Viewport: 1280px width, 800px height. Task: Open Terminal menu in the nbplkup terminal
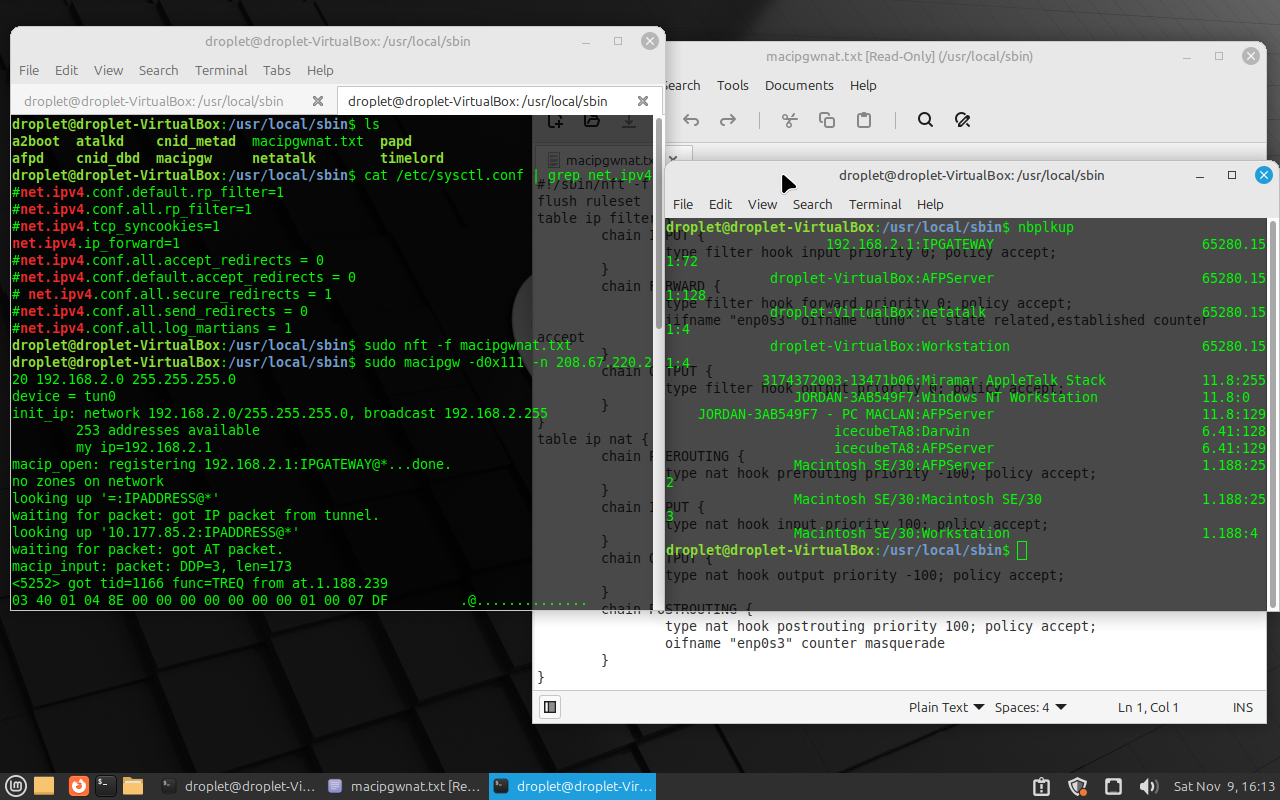(875, 204)
